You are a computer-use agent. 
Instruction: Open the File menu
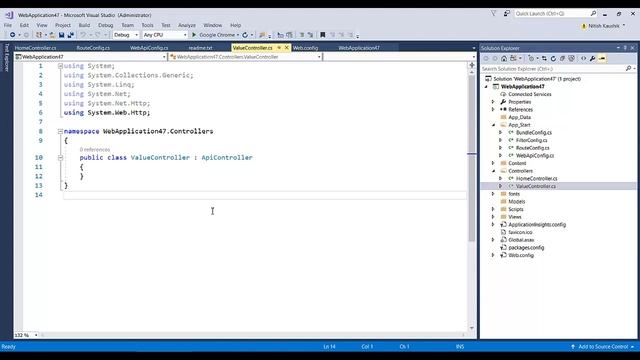(8, 25)
